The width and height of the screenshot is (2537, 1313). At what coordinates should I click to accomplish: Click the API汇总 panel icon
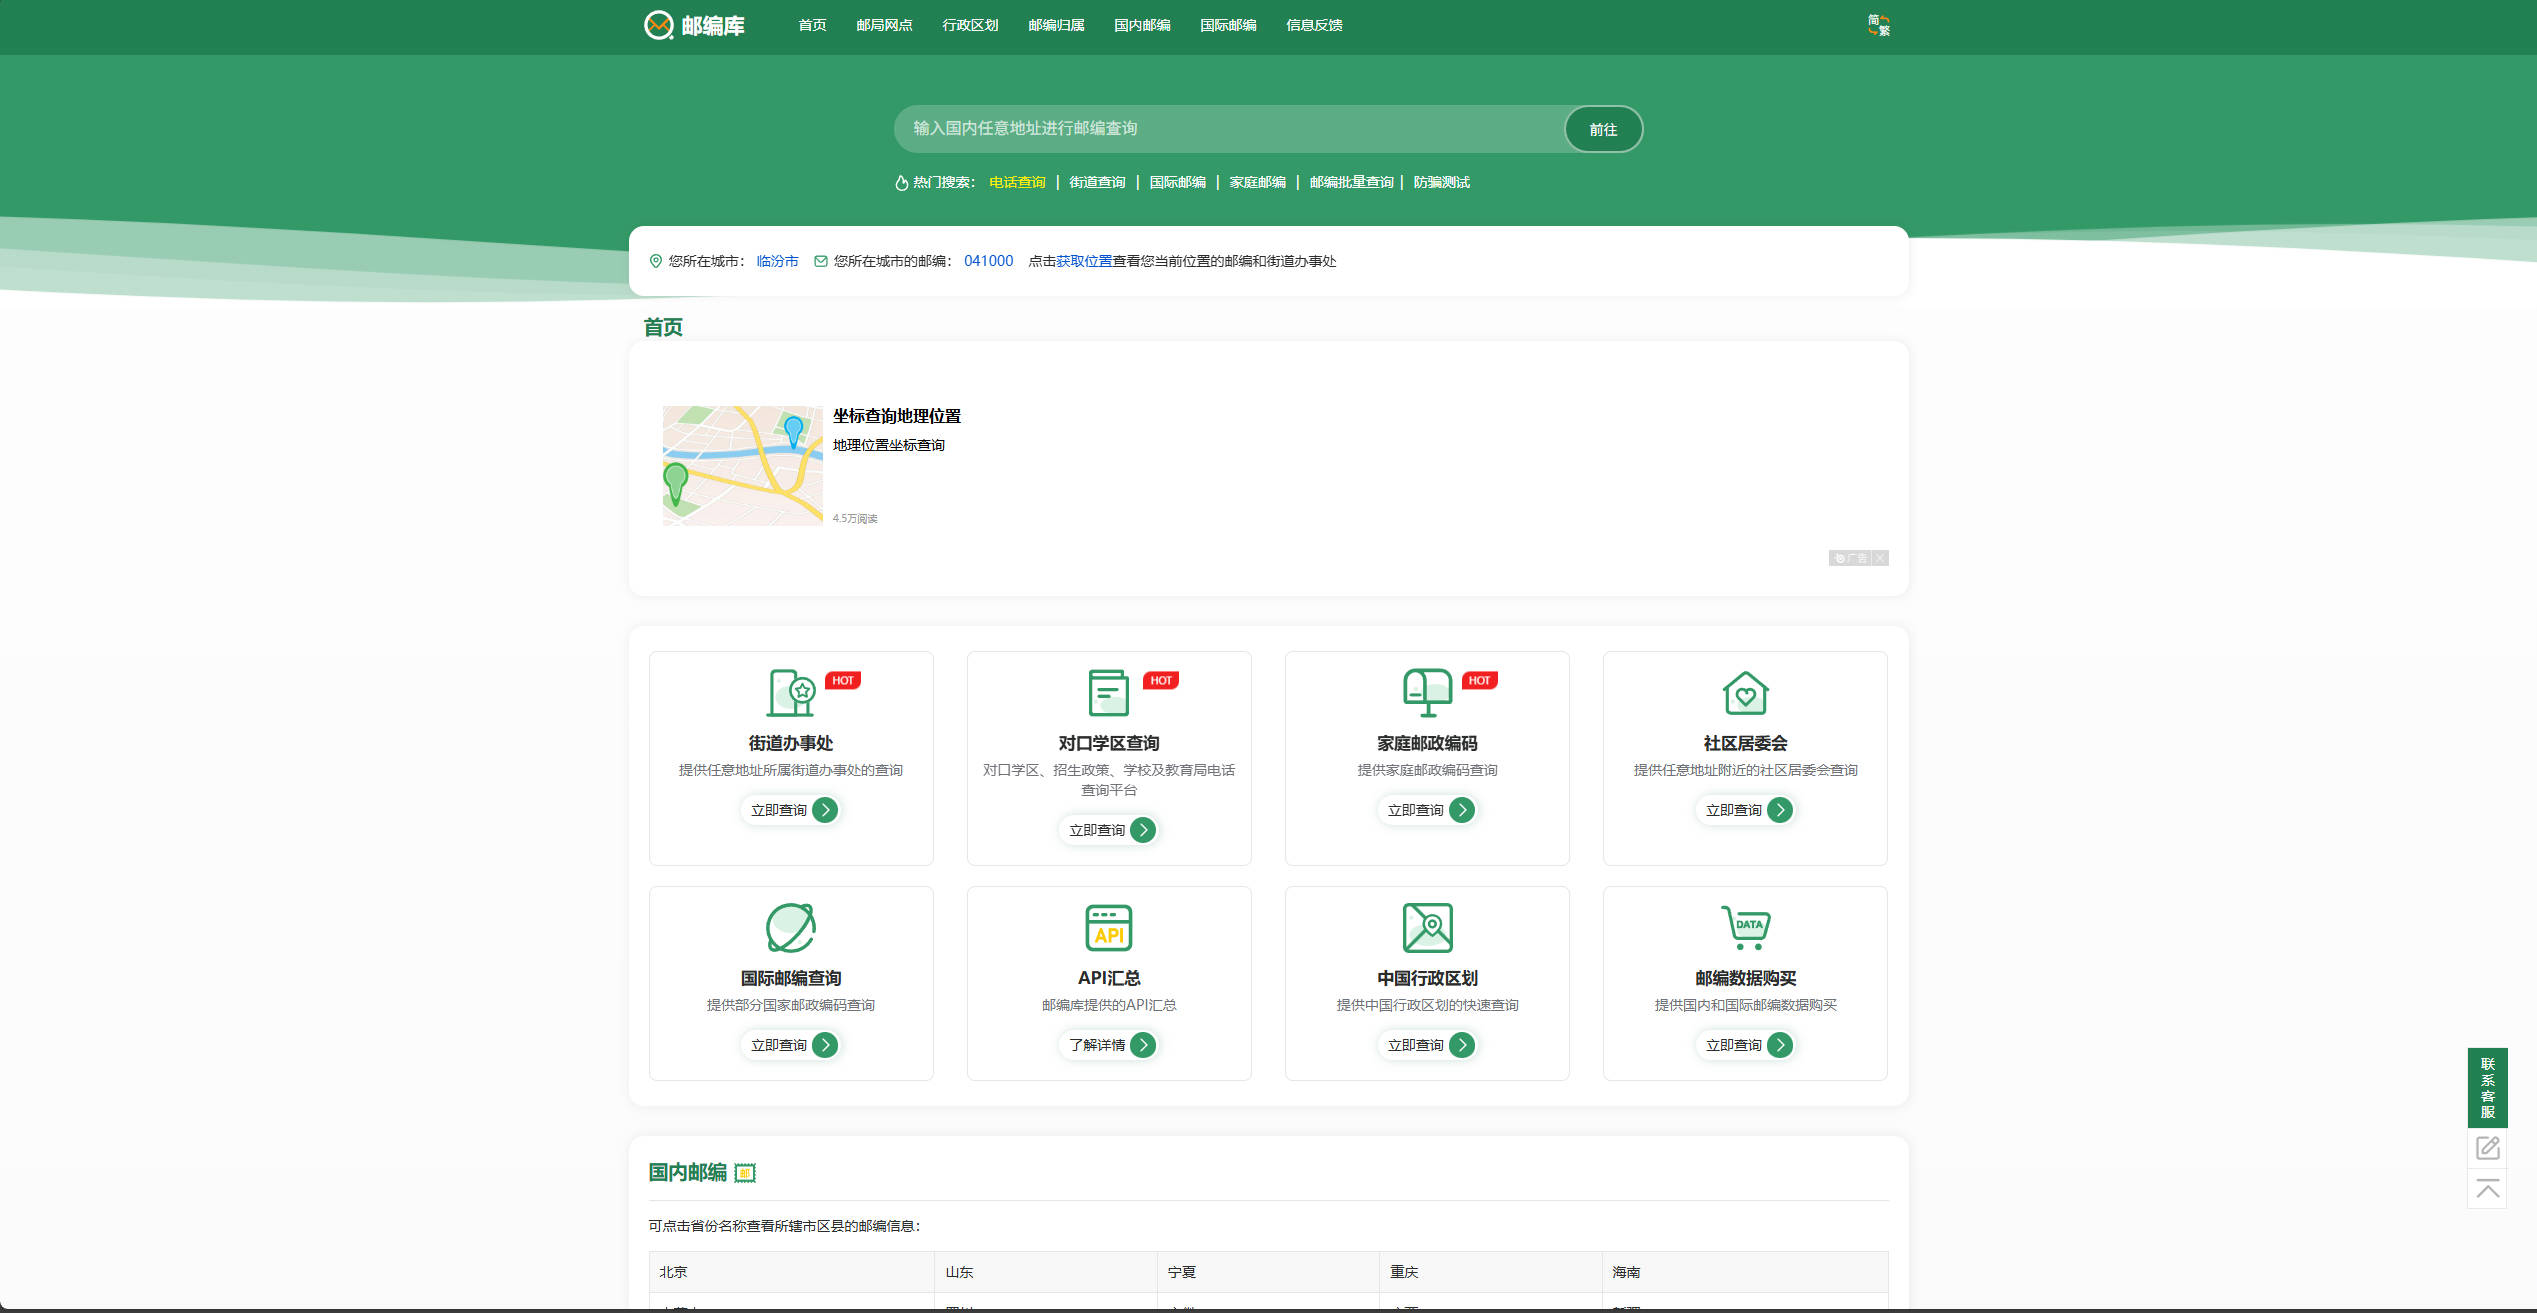click(x=1109, y=928)
